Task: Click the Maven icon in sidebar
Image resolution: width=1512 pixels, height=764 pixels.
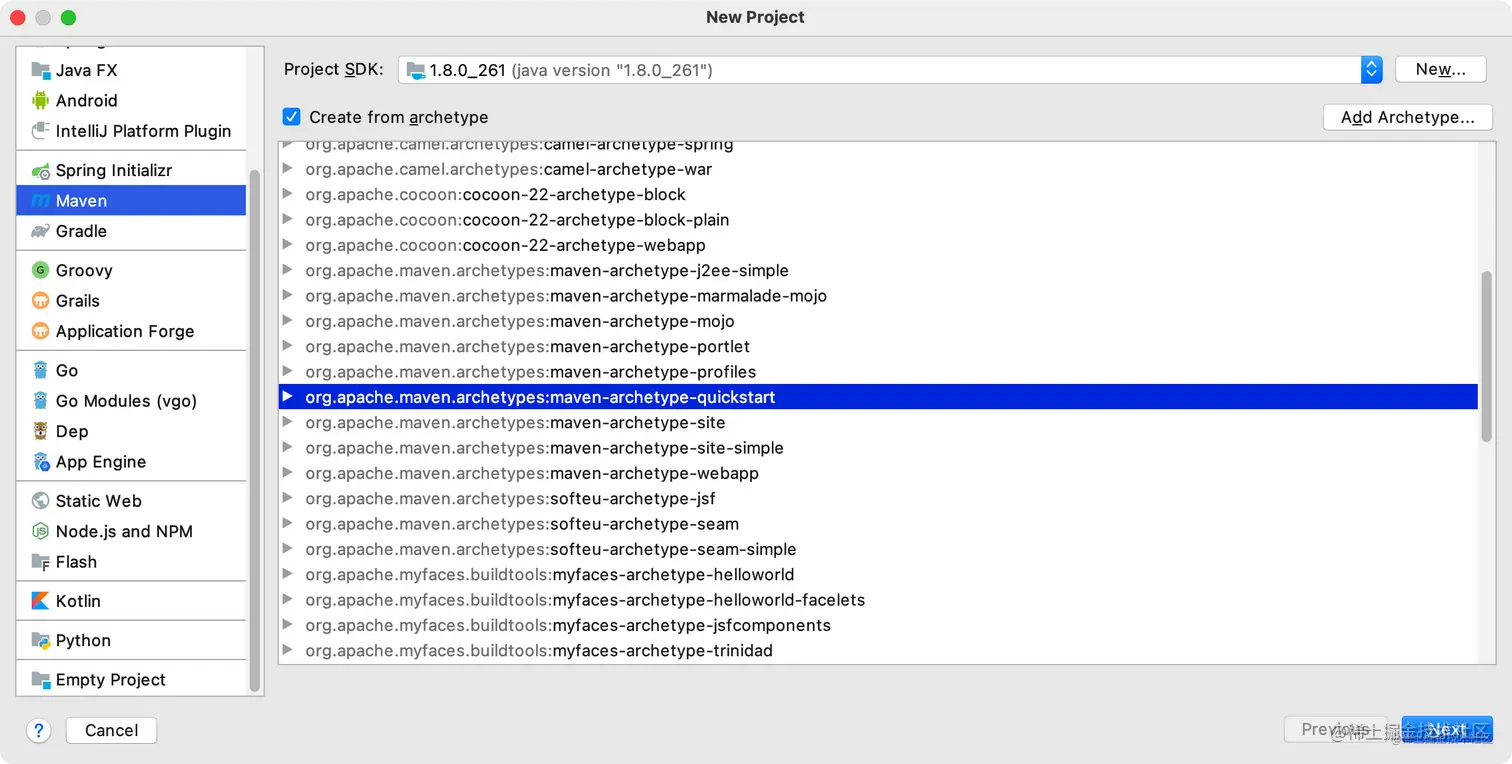Action: 40,201
